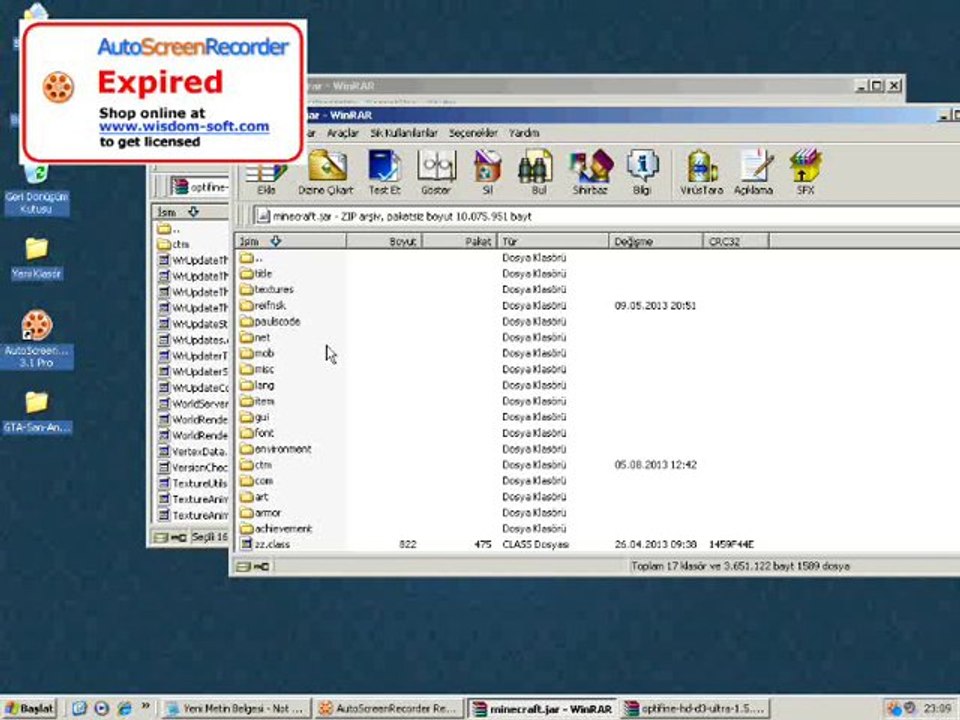The height and width of the screenshot is (720, 960).
Task: Sort by Boyut column header
Action: (384, 241)
